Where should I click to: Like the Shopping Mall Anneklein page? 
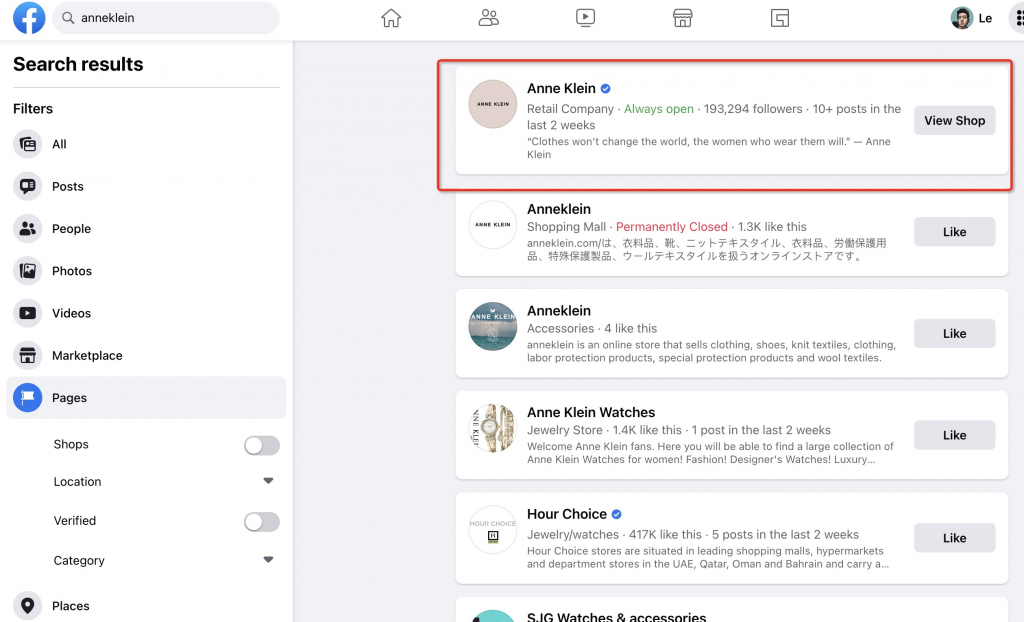click(x=954, y=232)
